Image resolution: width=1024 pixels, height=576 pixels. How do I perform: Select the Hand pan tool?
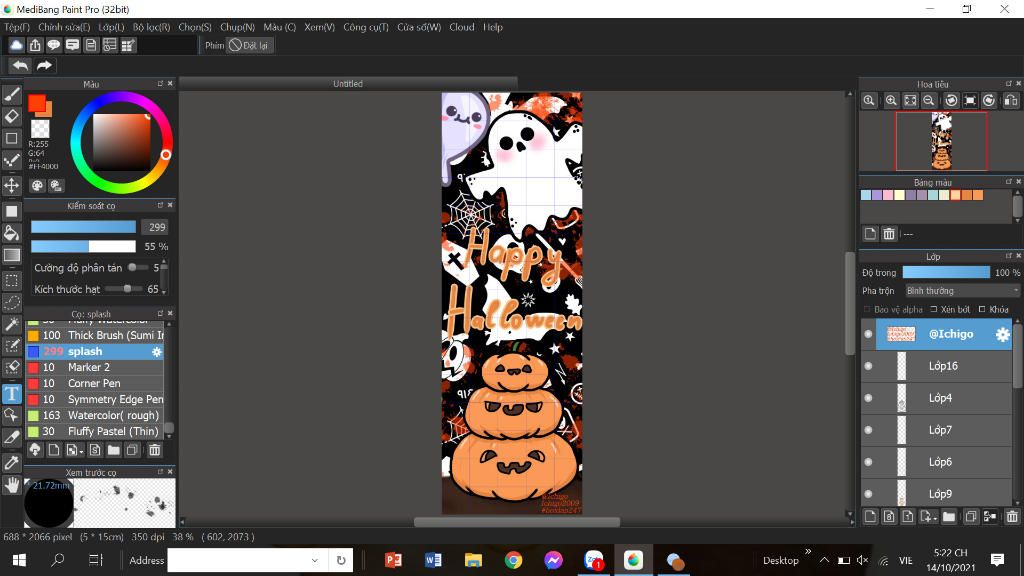[12, 485]
